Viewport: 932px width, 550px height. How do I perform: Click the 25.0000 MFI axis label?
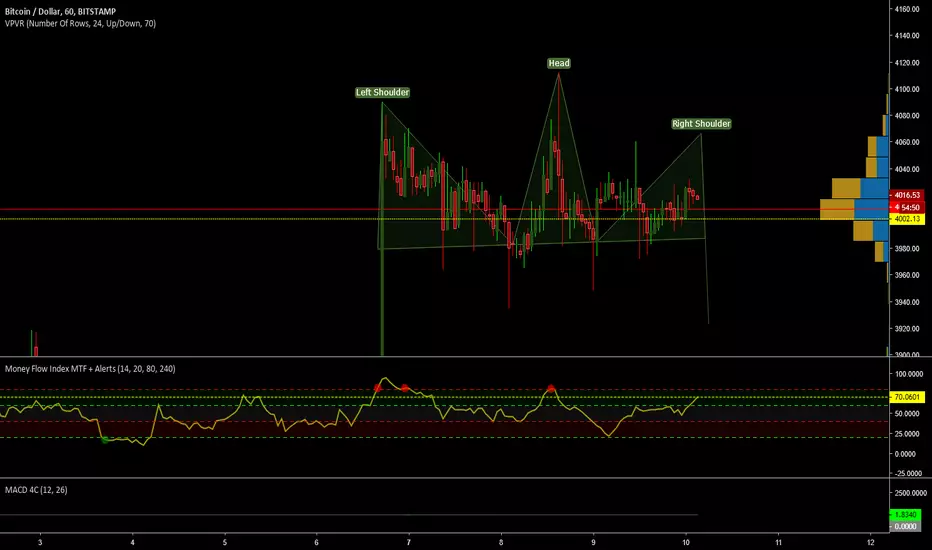[909, 434]
